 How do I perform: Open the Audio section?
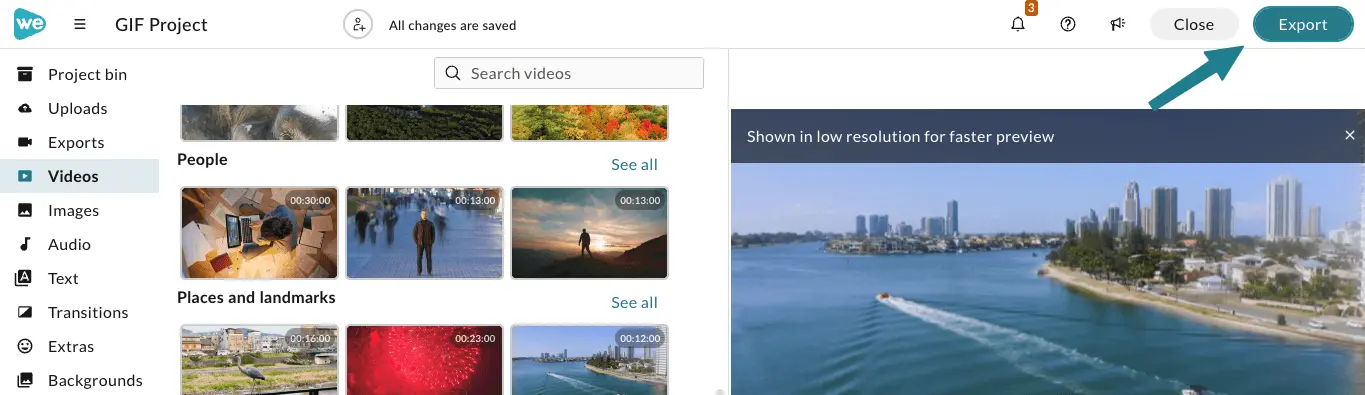pyautogui.click(x=79, y=244)
